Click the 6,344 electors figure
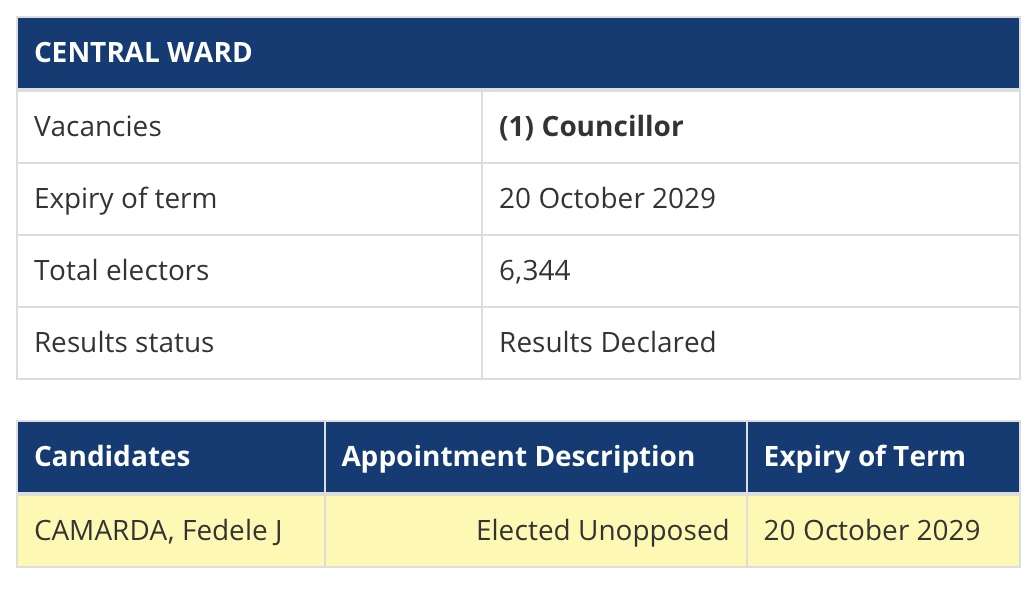 (535, 270)
